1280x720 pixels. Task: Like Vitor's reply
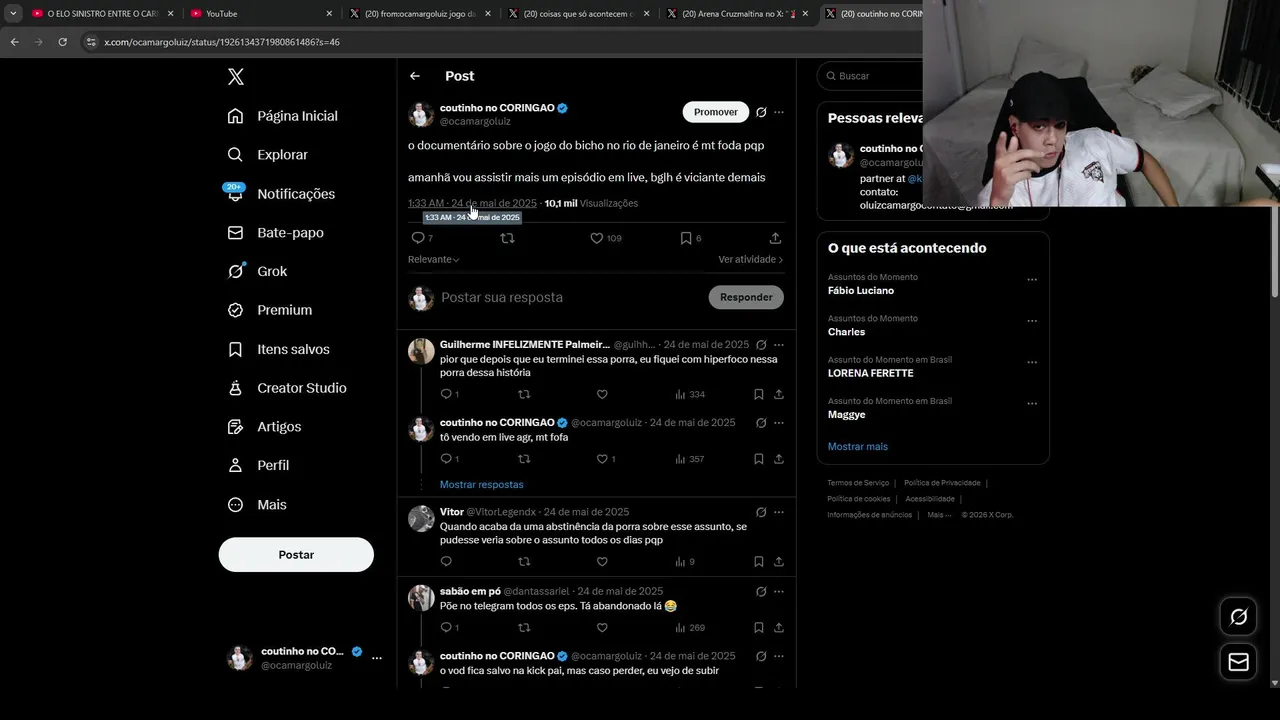click(602, 562)
